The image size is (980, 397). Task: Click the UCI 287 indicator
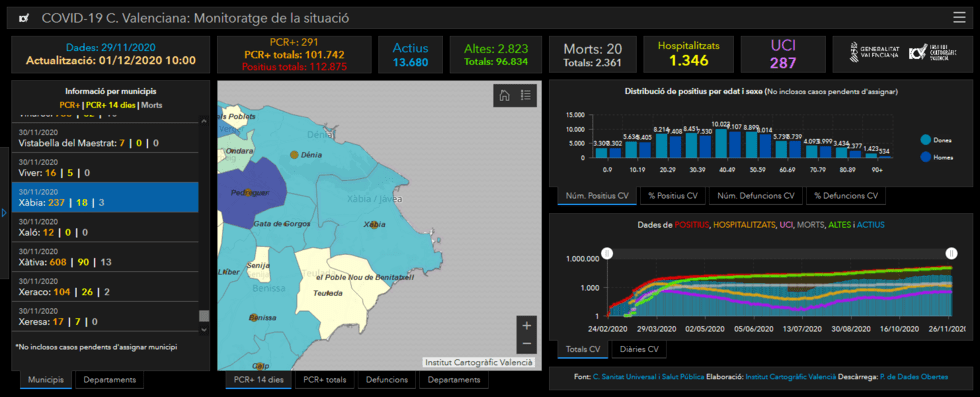[x=782, y=54]
